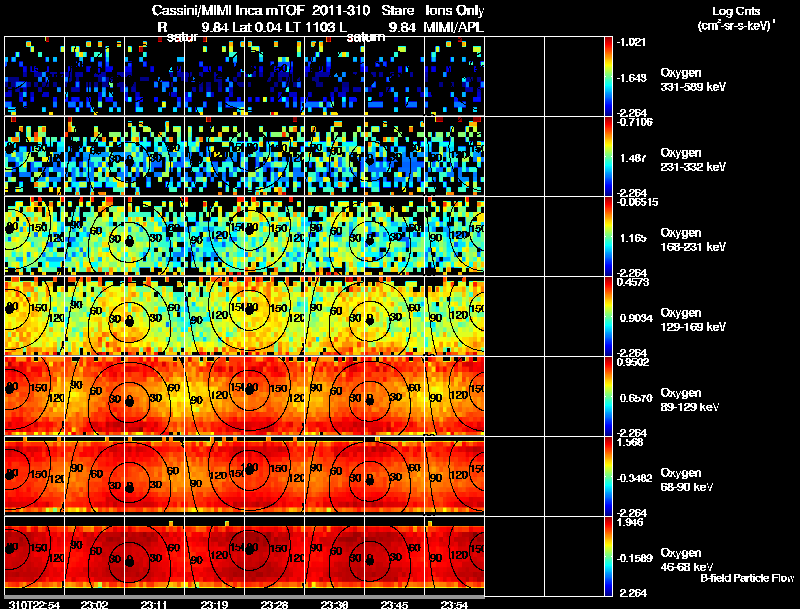This screenshot has width=800, height=609.
Task: Click the '-0.1589' colorbar value
Action: [635, 559]
